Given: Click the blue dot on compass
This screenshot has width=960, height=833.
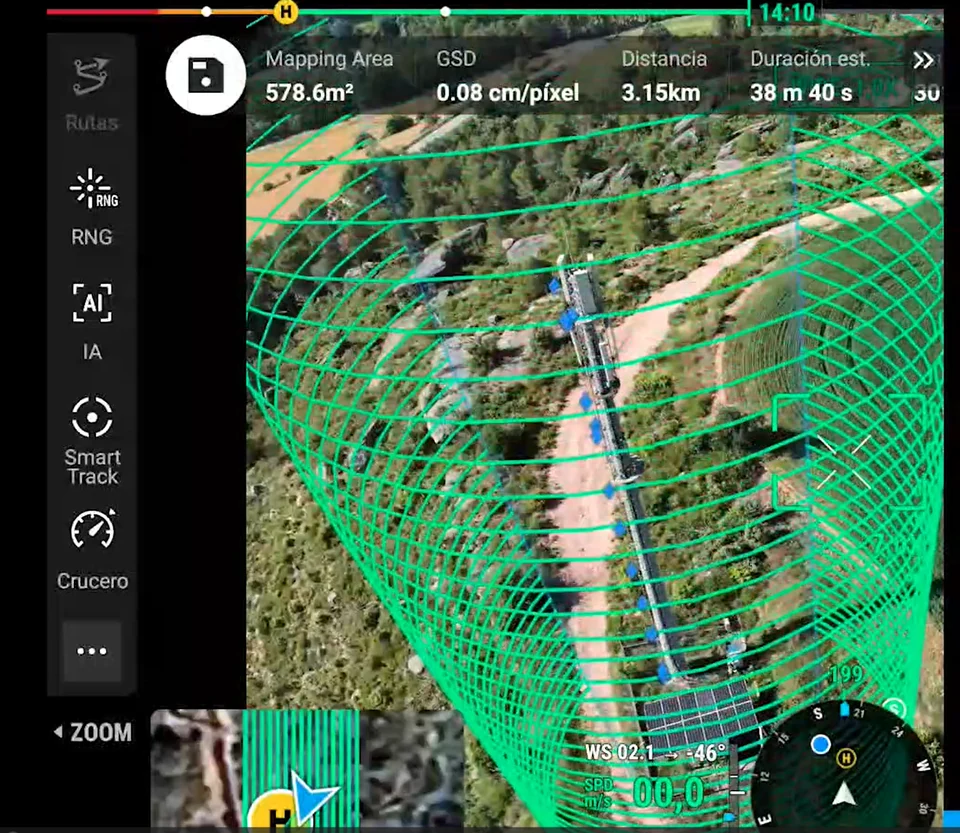Looking at the screenshot, I should click(x=820, y=744).
